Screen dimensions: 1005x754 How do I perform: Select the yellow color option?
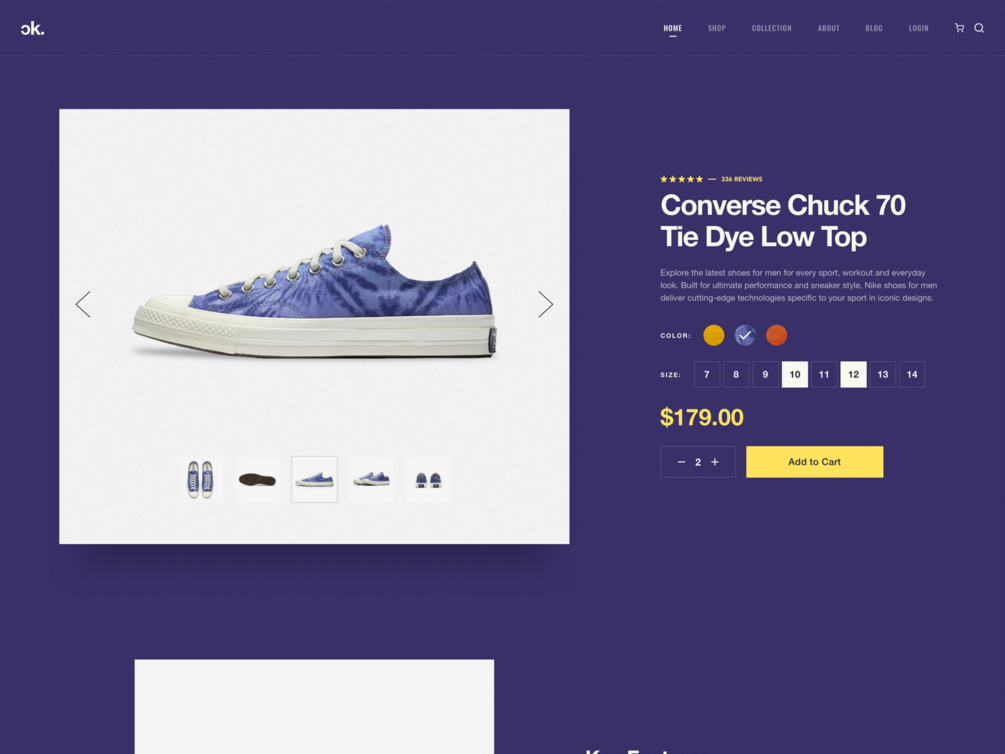[713, 335]
